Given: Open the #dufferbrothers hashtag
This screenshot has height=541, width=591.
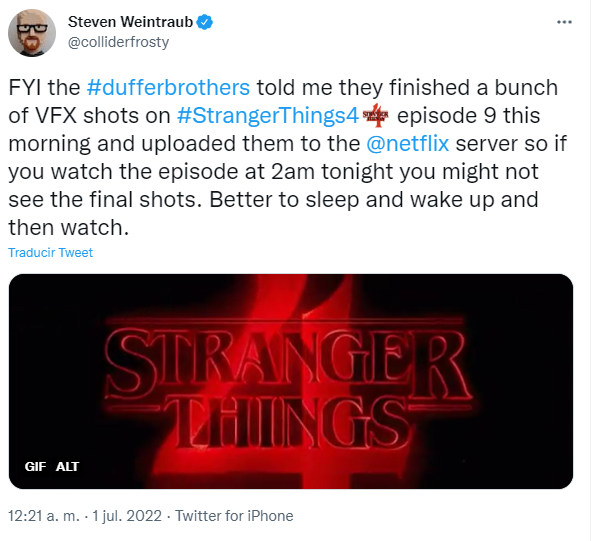Looking at the screenshot, I should 168,87.
